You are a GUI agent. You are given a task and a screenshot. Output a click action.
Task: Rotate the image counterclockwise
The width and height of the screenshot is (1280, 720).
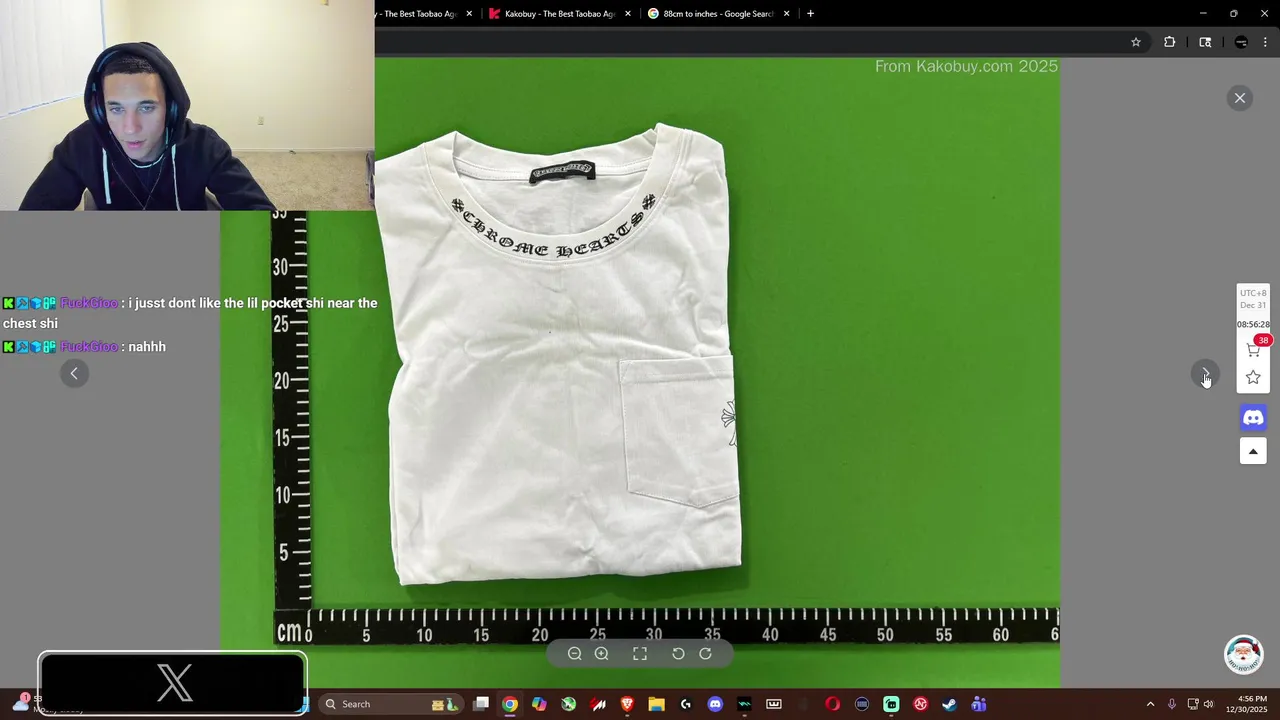pos(678,654)
